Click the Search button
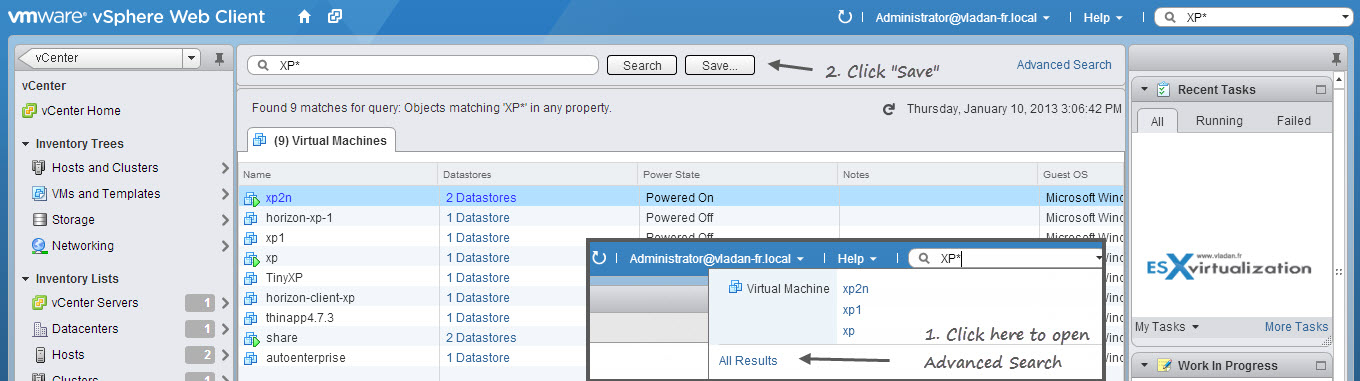Screen dimensions: 1360x381 click(642, 66)
